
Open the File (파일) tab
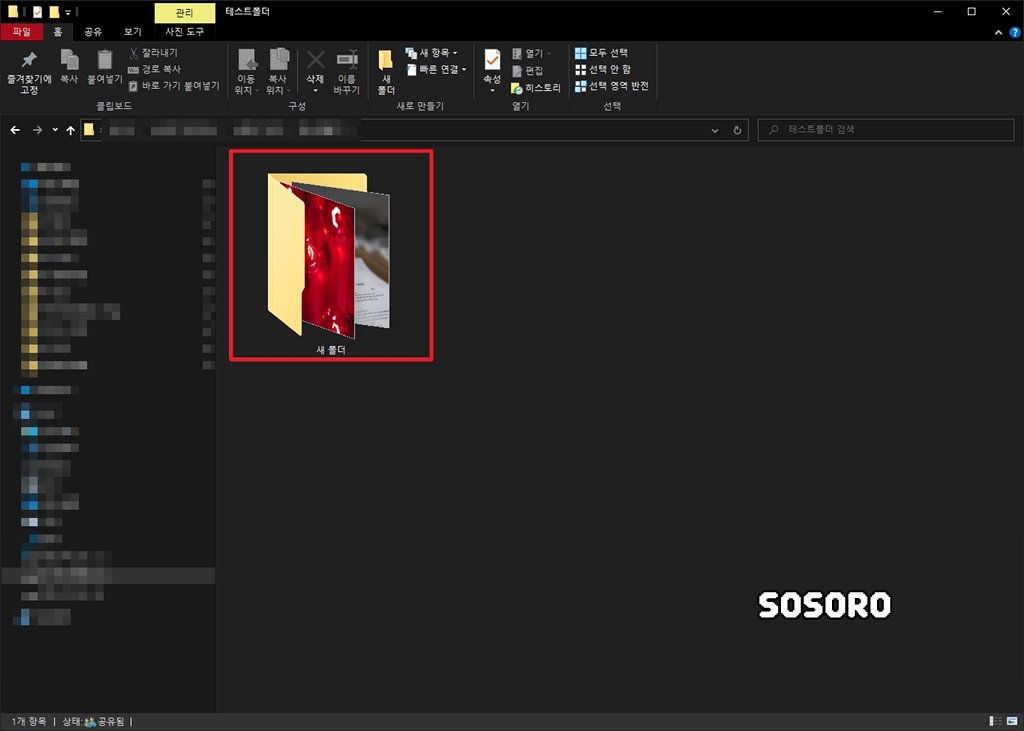click(22, 31)
